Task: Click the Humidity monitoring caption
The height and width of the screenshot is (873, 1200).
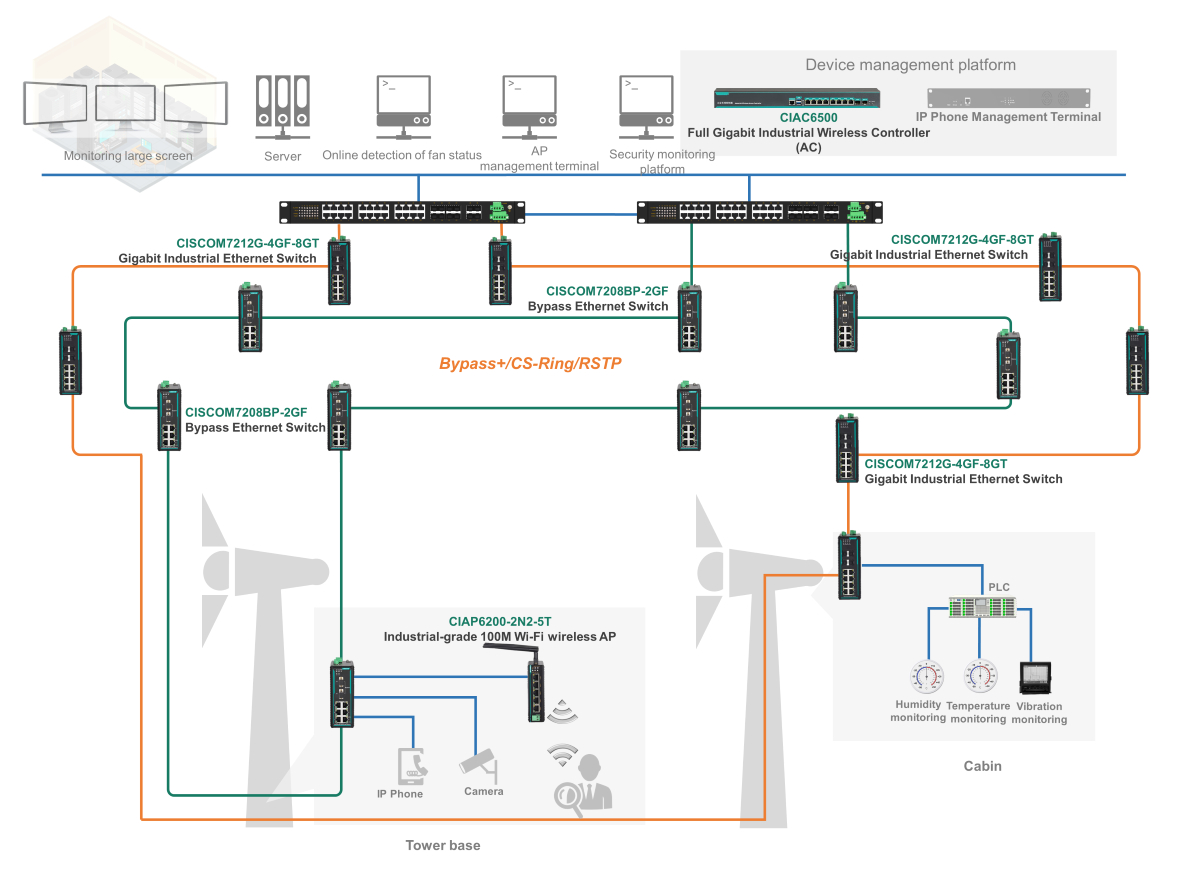Action: [919, 711]
